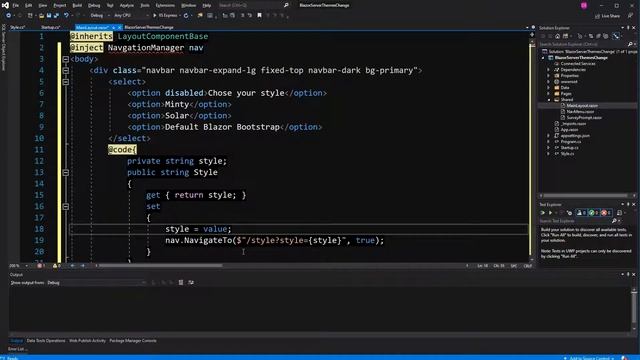
Task: Open the Error List tab
Action: coord(17,349)
